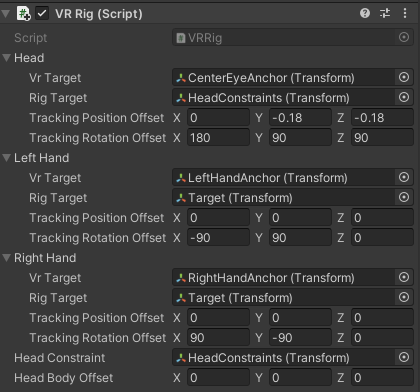420x392 pixels.
Task: Click the object picker for the CenterEyeAnchor field
Action: click(x=404, y=77)
